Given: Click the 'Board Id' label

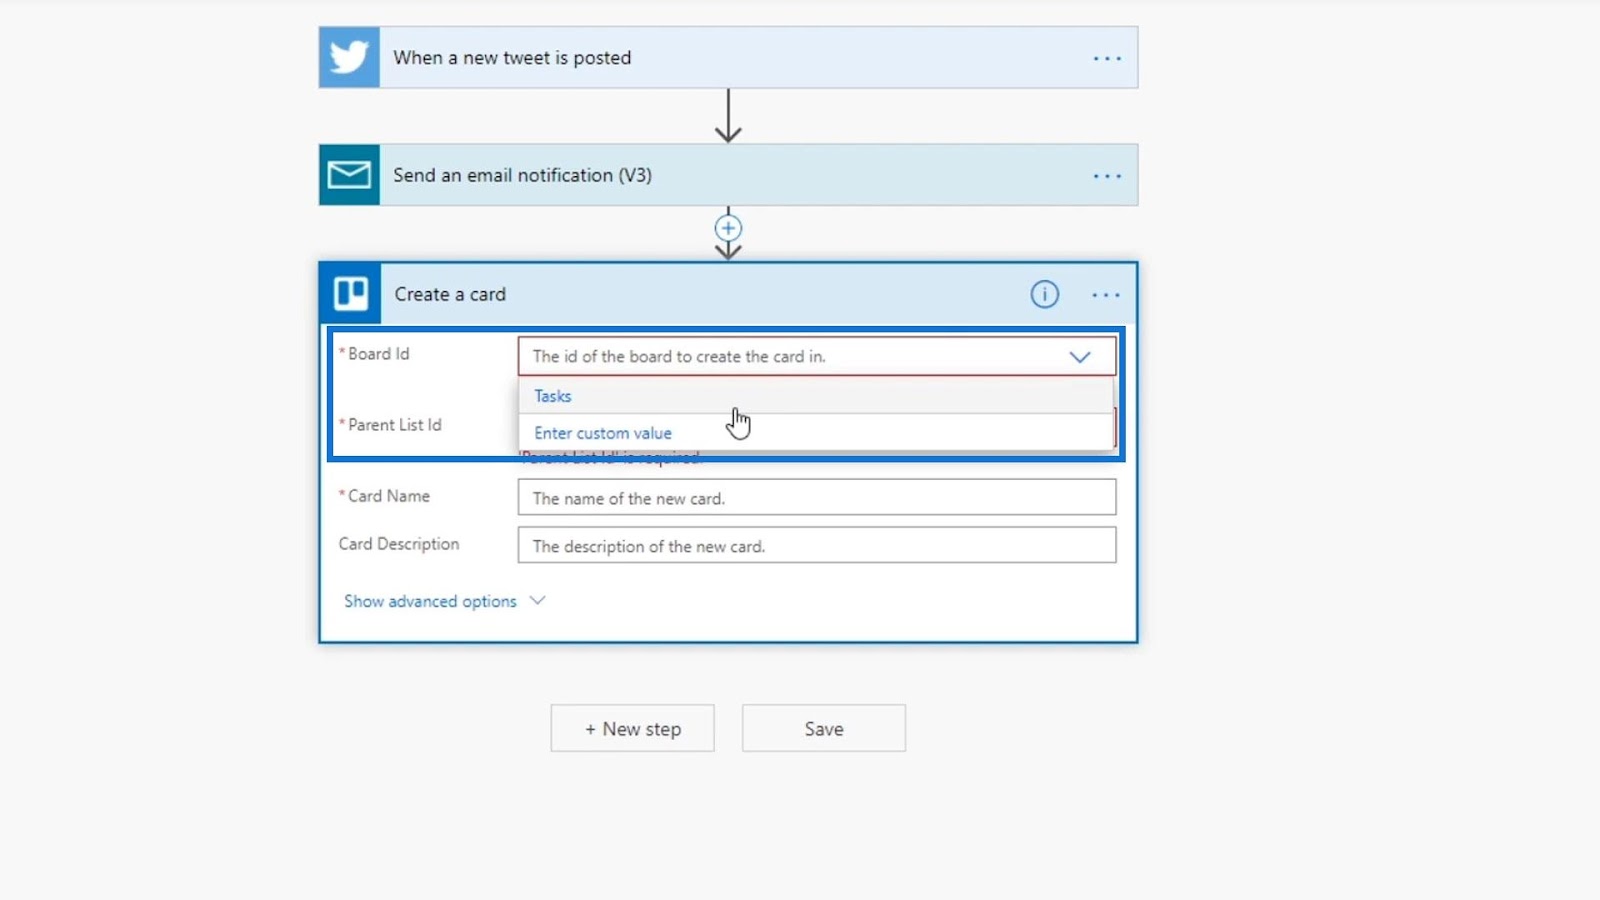Looking at the screenshot, I should (378, 354).
